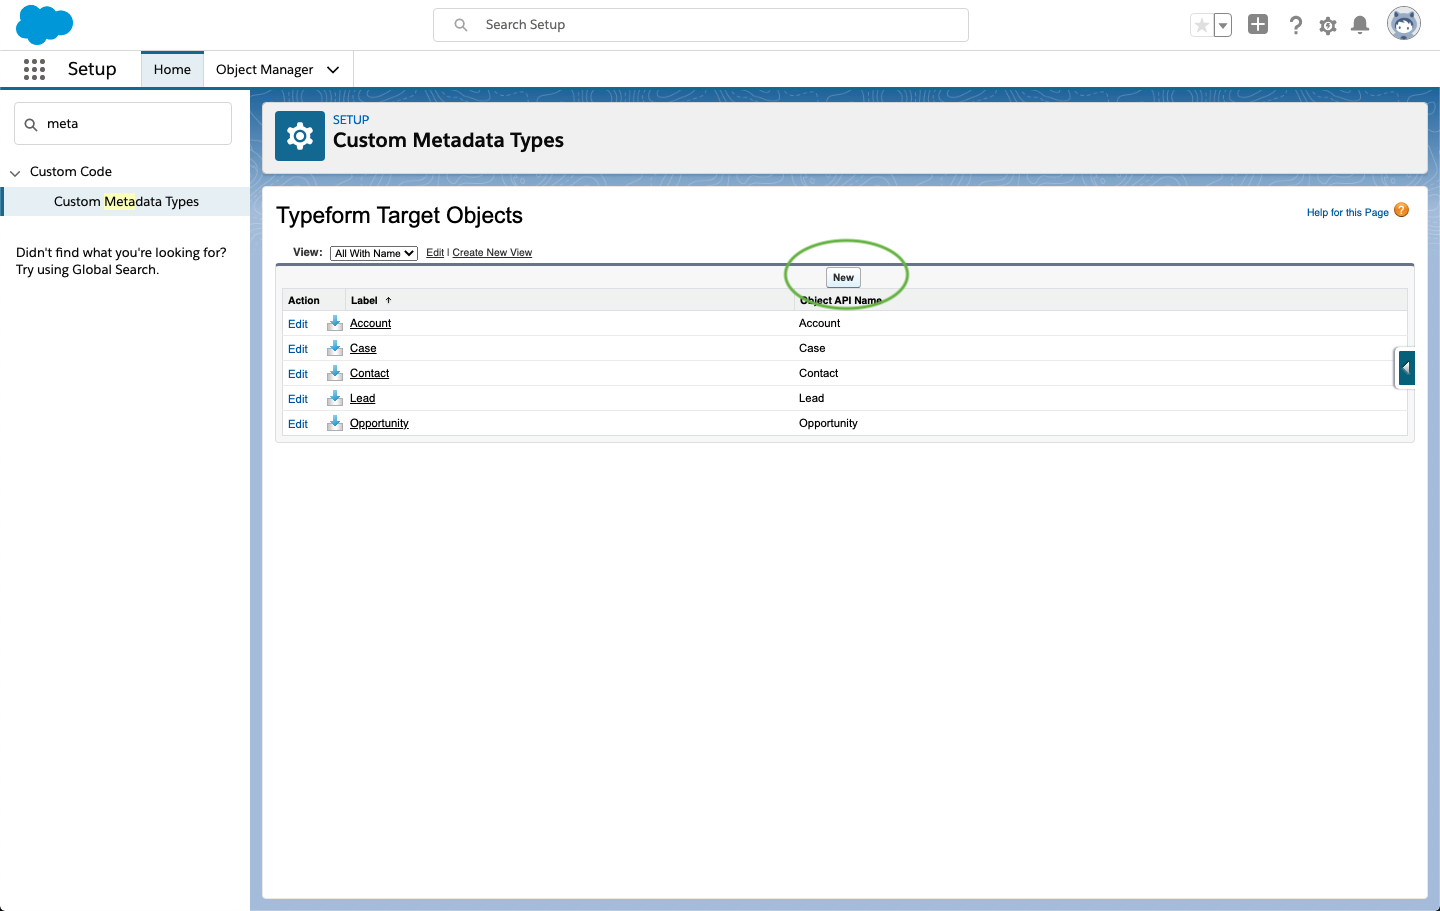Click the New button
The image size is (1440, 911).
(843, 277)
